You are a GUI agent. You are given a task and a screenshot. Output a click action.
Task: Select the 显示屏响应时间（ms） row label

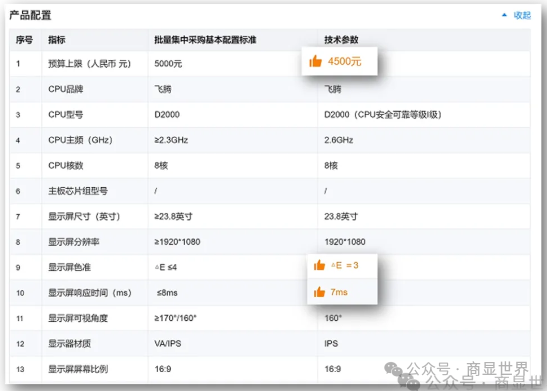90,293
